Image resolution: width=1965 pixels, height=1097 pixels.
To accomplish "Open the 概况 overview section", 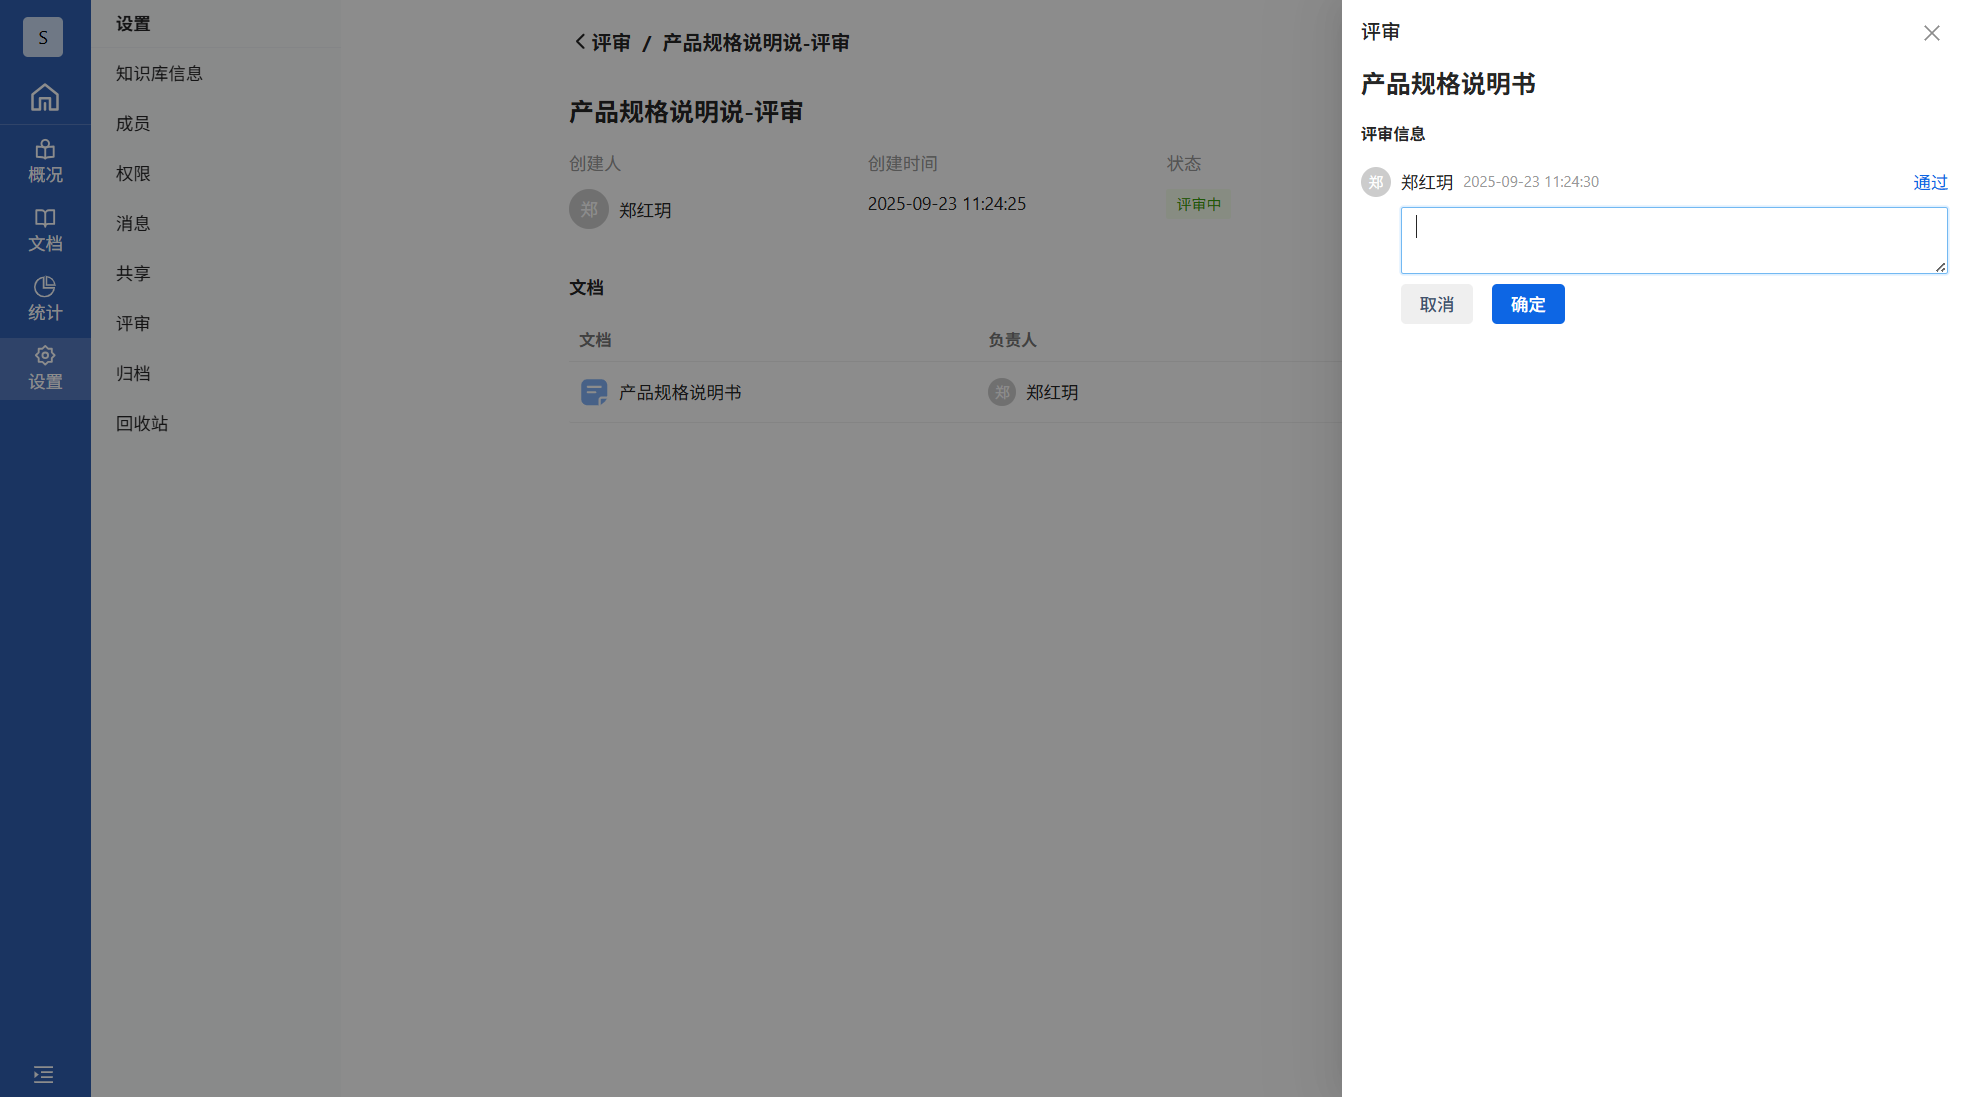I will click(x=45, y=161).
